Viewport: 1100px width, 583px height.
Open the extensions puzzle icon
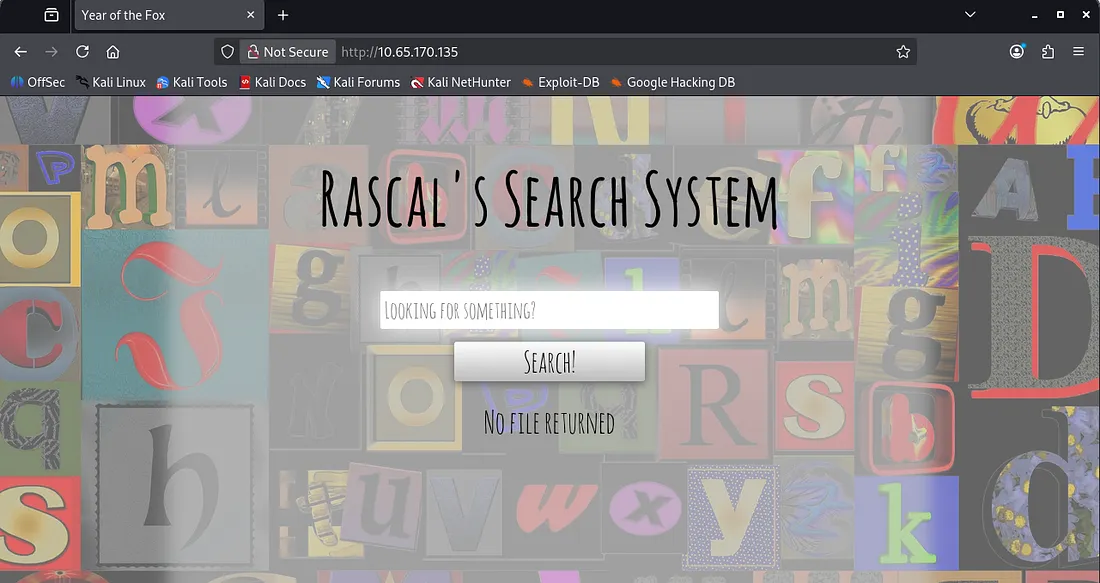pyautogui.click(x=1048, y=52)
